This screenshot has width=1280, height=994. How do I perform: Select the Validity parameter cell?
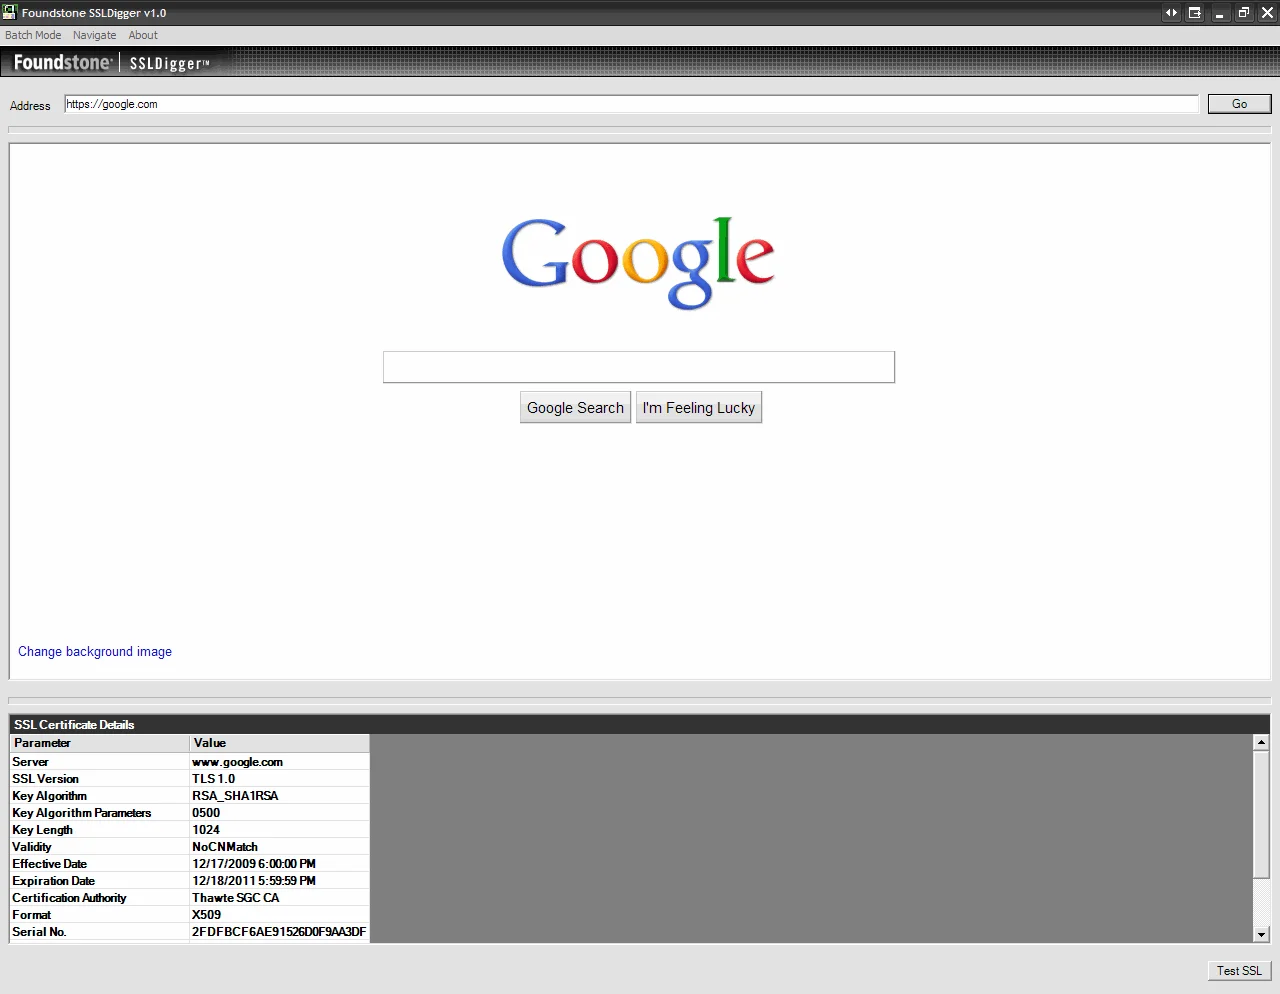(x=99, y=847)
